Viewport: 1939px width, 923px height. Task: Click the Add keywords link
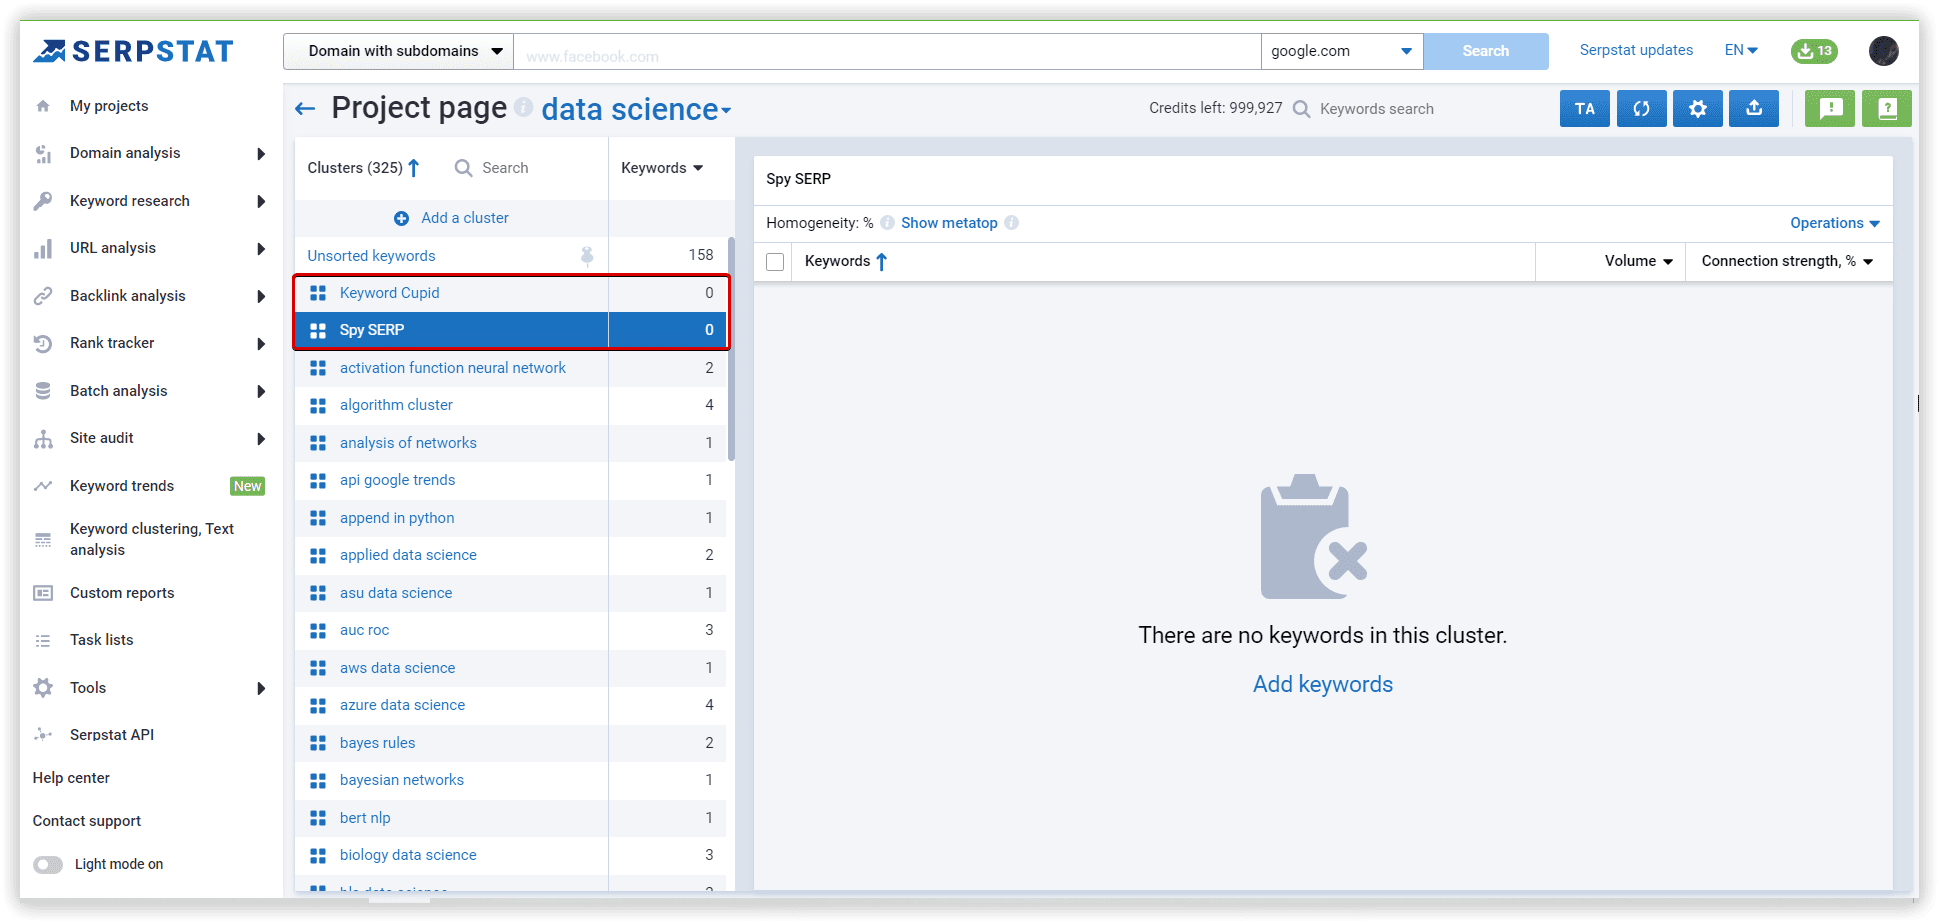tap(1322, 684)
